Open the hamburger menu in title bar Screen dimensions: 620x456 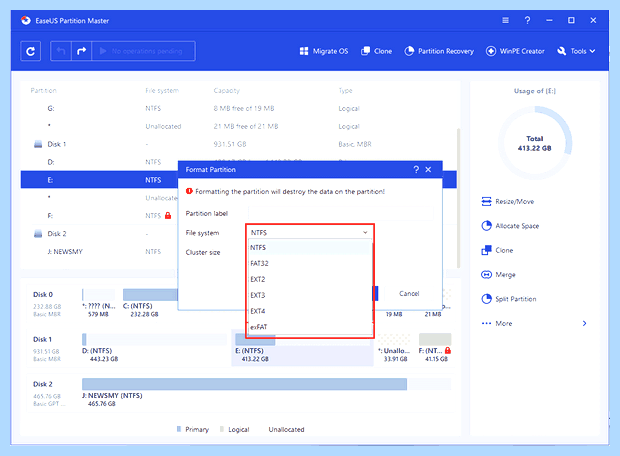pyautogui.click(x=505, y=20)
